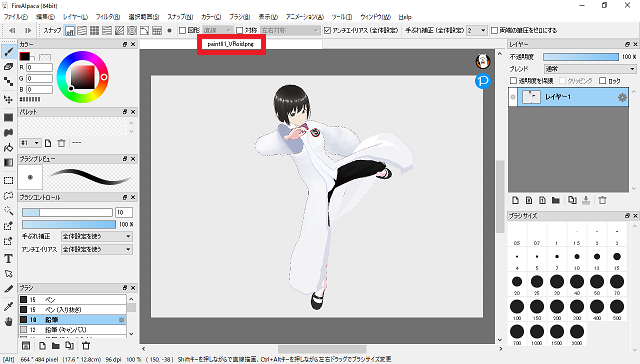This screenshot has width=640, height=364.
Task: Adjust the layer opacity slider
Action: 581,57
